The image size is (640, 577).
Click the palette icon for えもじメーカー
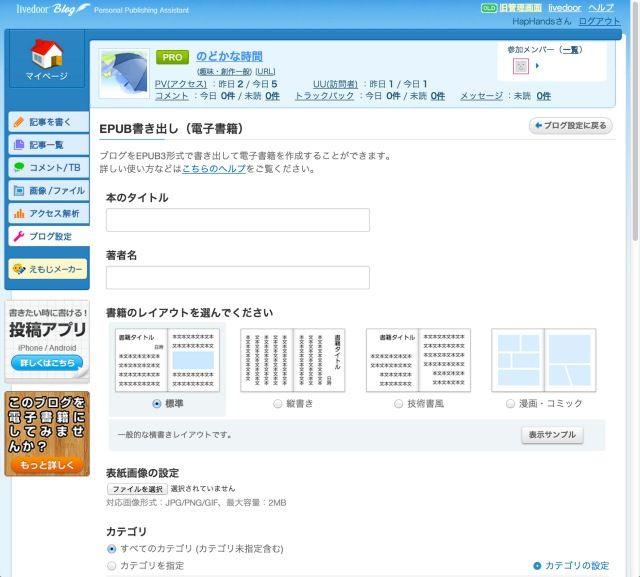[19, 269]
